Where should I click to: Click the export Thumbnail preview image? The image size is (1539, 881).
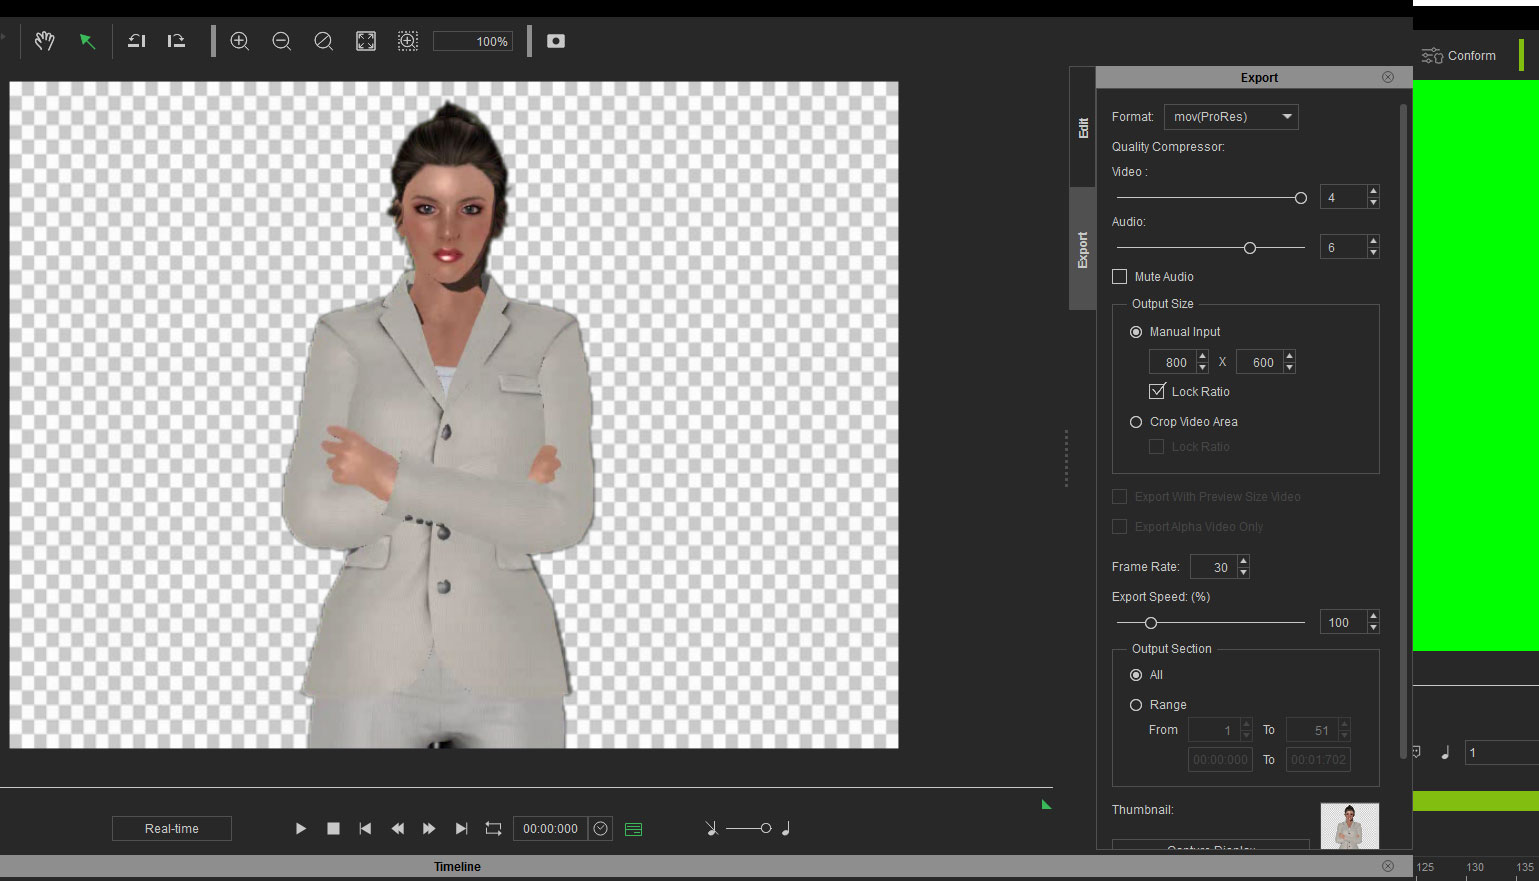pos(1350,826)
